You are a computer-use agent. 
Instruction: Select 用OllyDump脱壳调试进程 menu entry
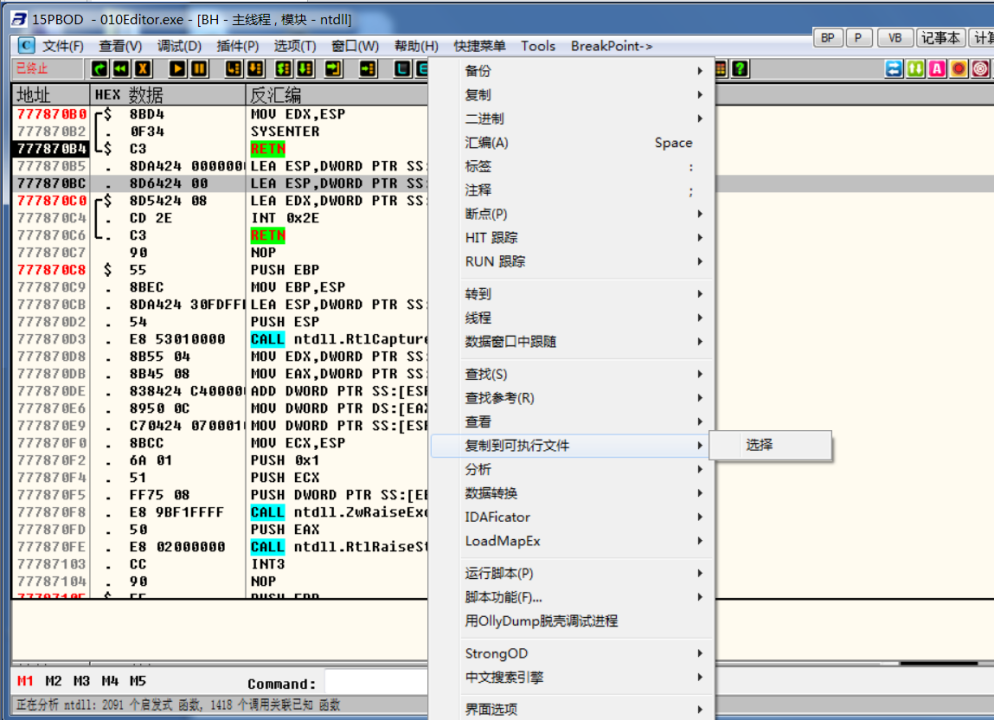(541, 621)
